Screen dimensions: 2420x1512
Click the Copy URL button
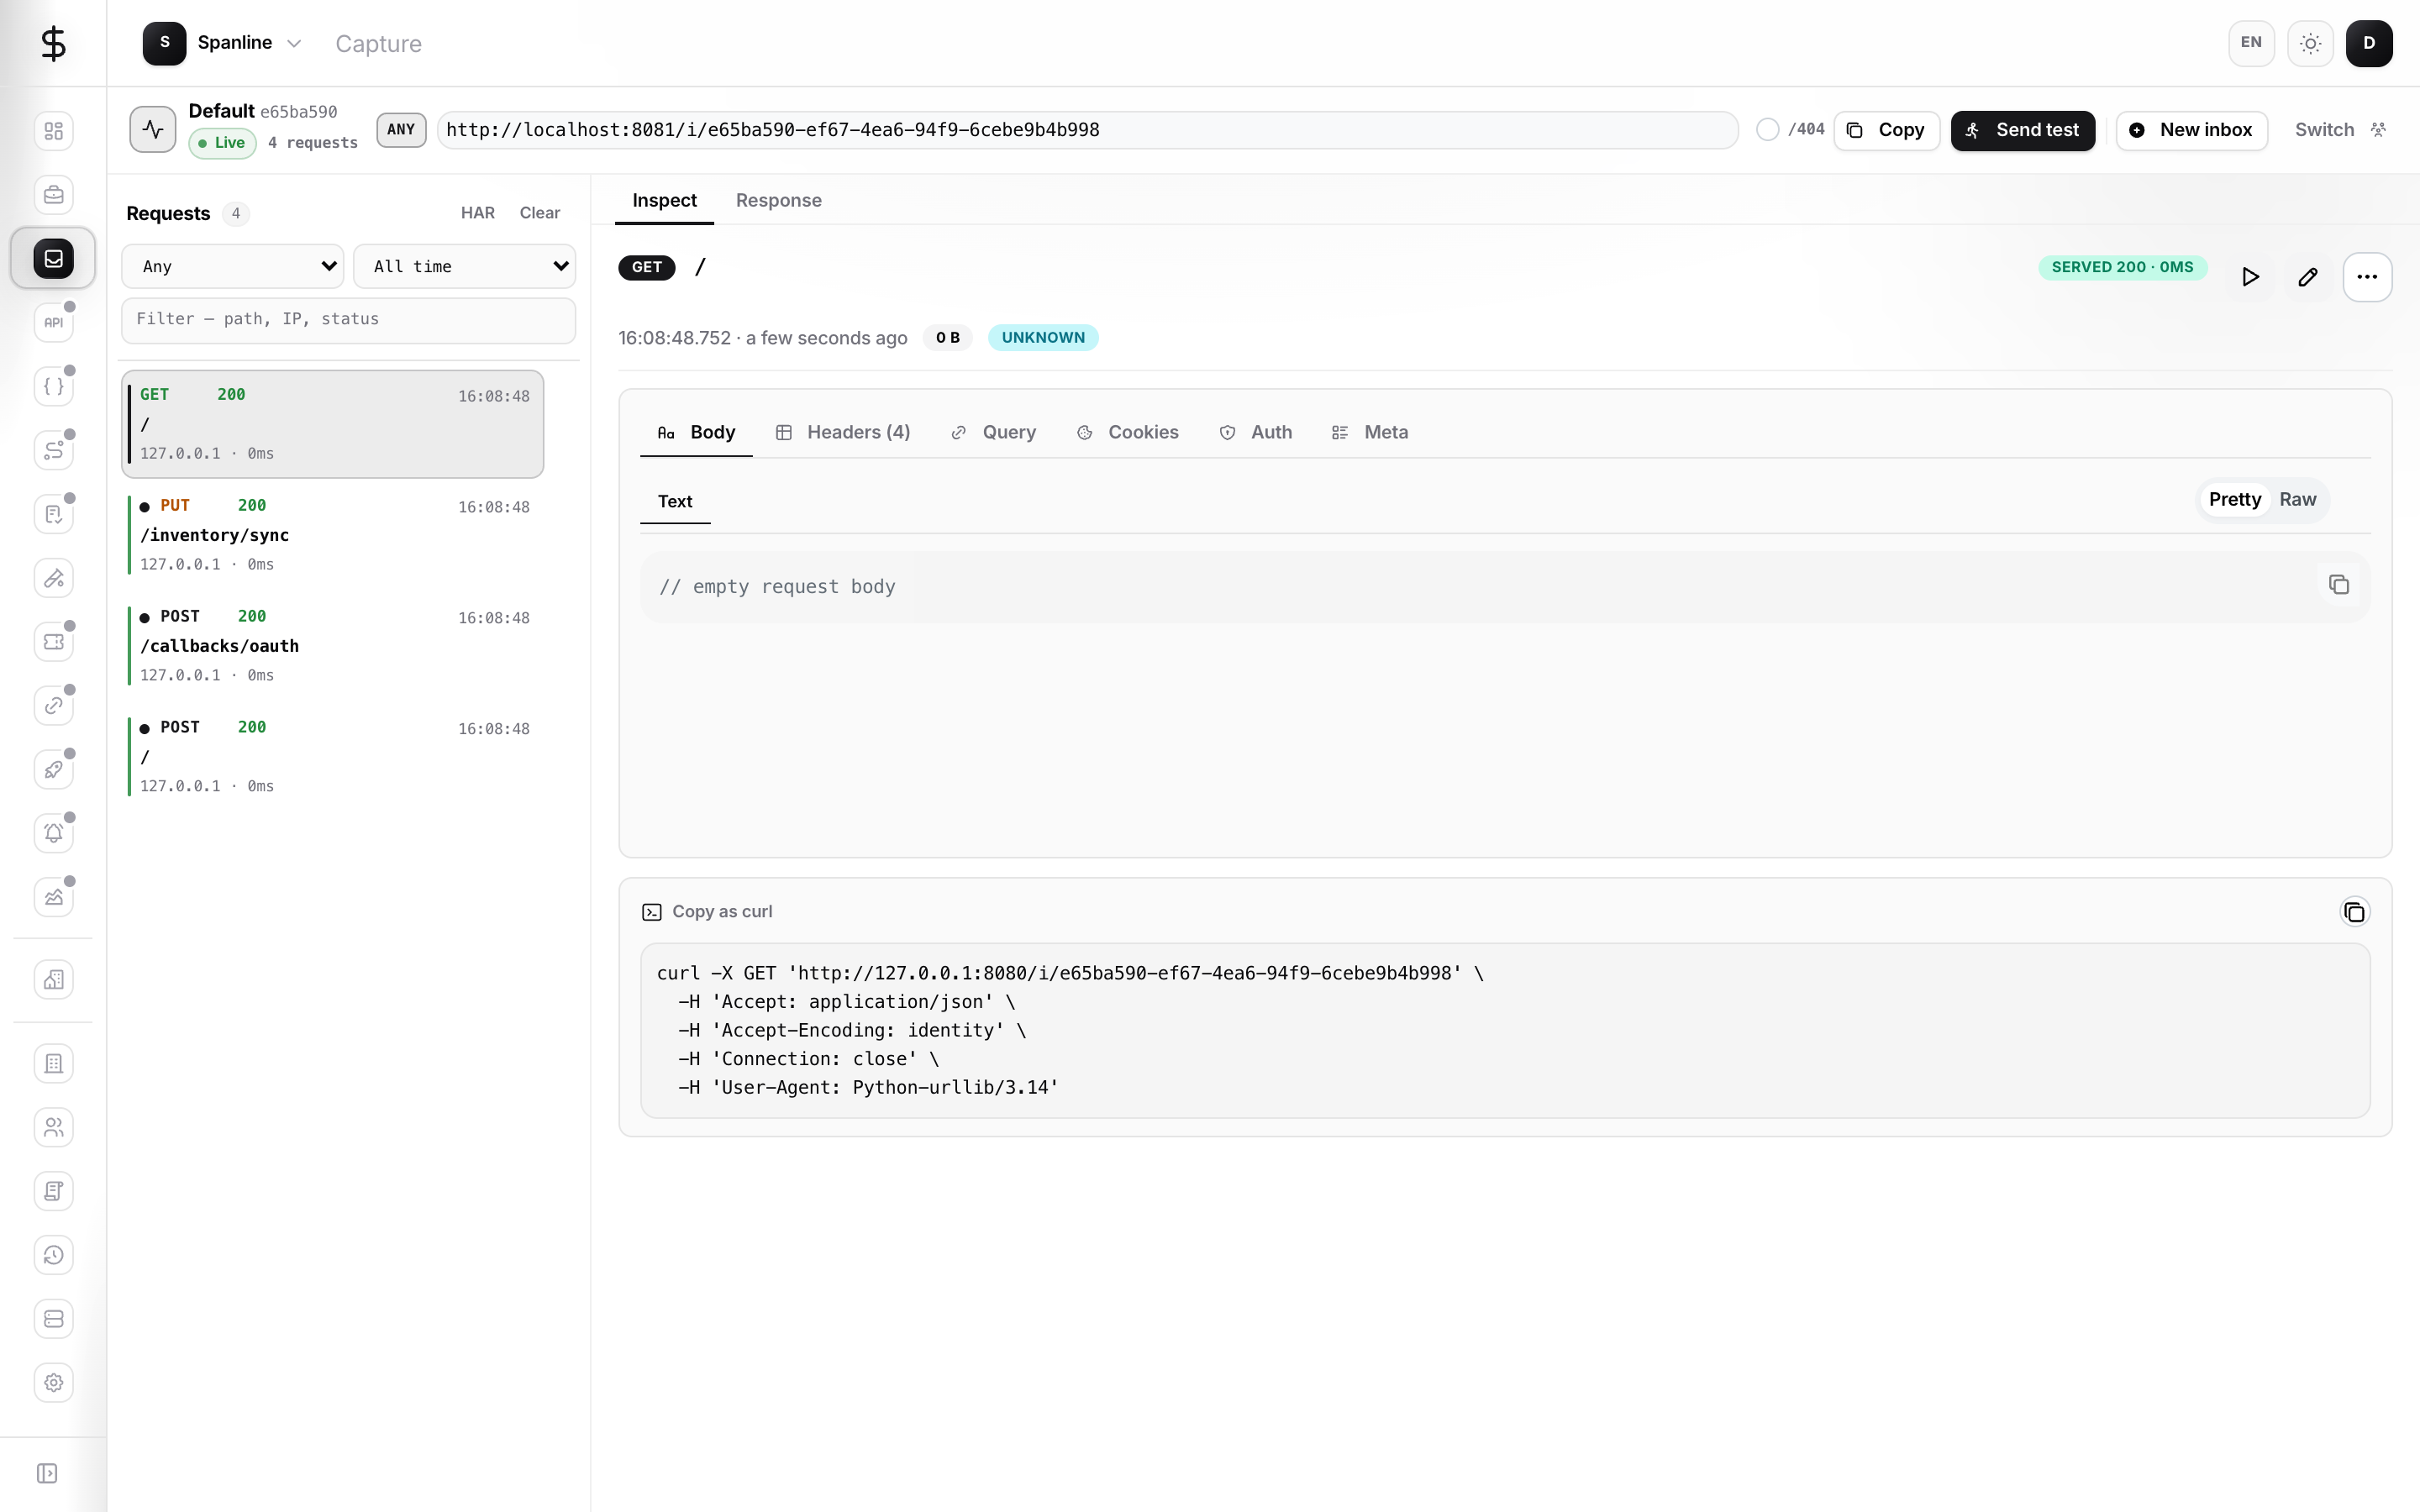point(1886,130)
